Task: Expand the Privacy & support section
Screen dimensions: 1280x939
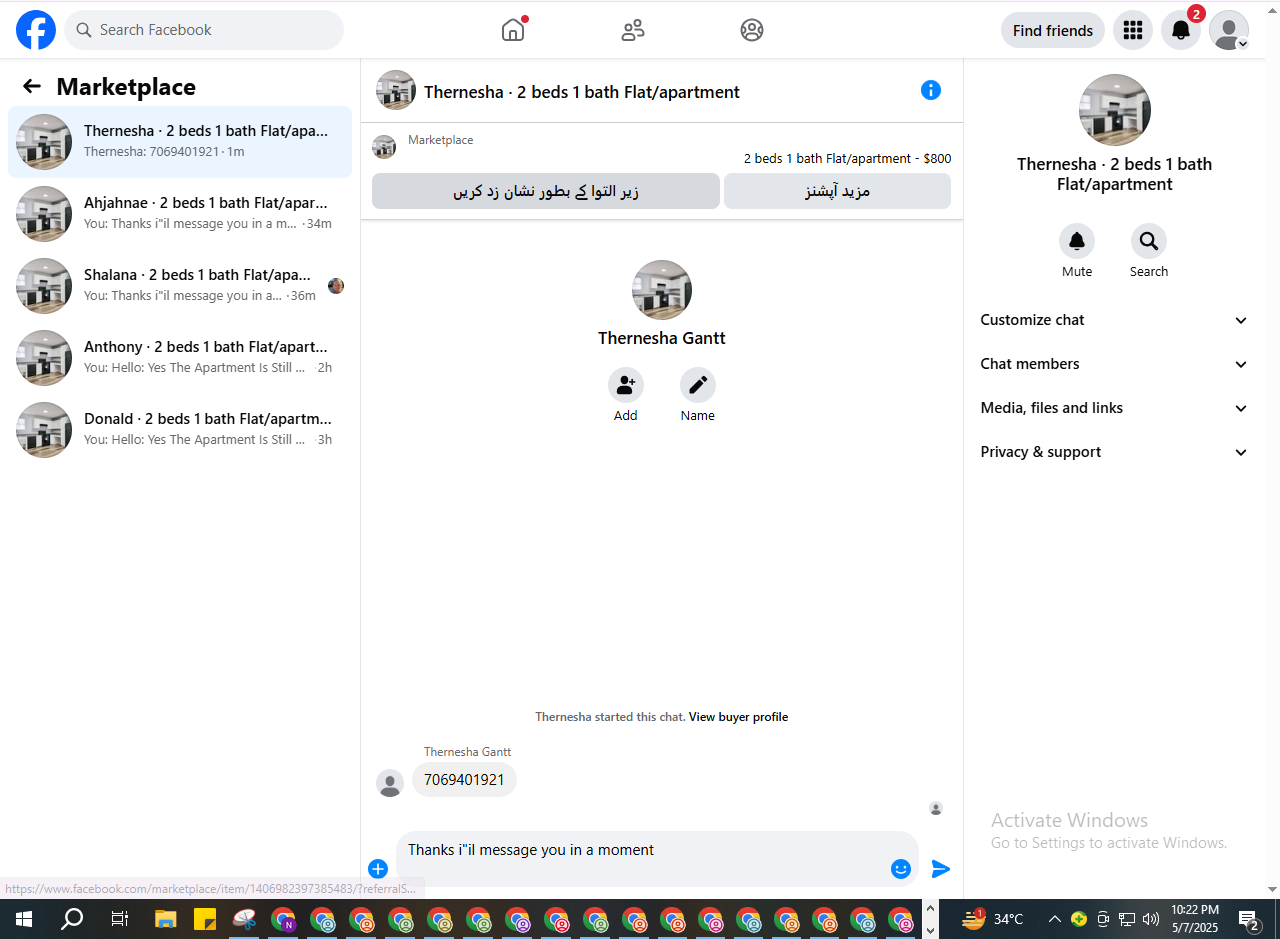Action: [1115, 452]
